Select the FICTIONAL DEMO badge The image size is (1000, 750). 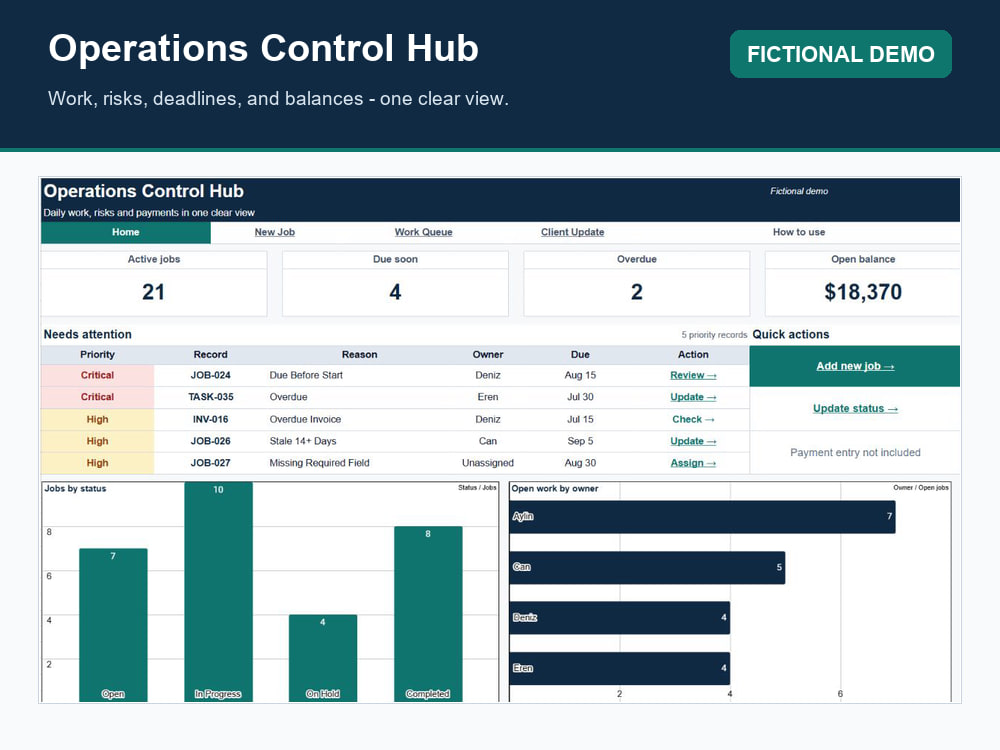point(841,54)
